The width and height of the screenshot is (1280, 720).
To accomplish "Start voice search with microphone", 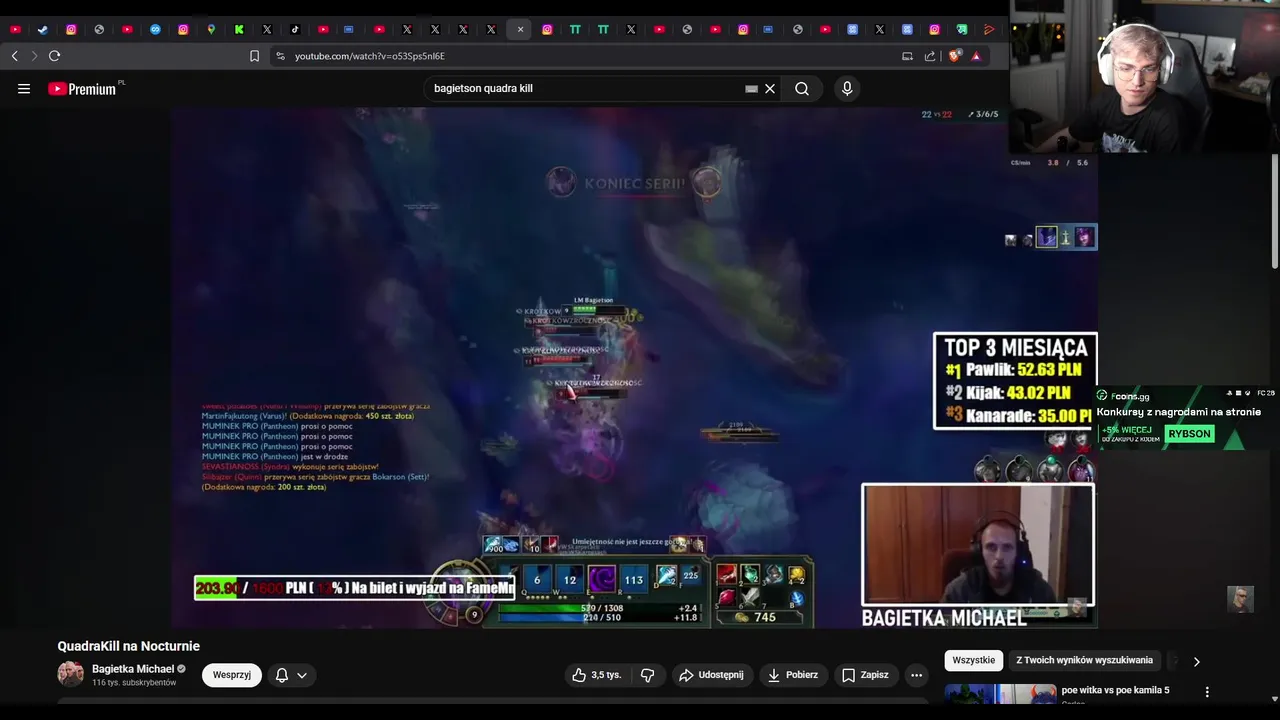I will [x=847, y=89].
